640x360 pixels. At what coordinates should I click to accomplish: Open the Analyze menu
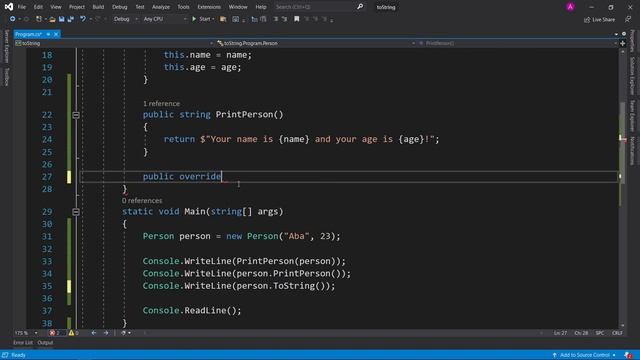pyautogui.click(x=161, y=7)
